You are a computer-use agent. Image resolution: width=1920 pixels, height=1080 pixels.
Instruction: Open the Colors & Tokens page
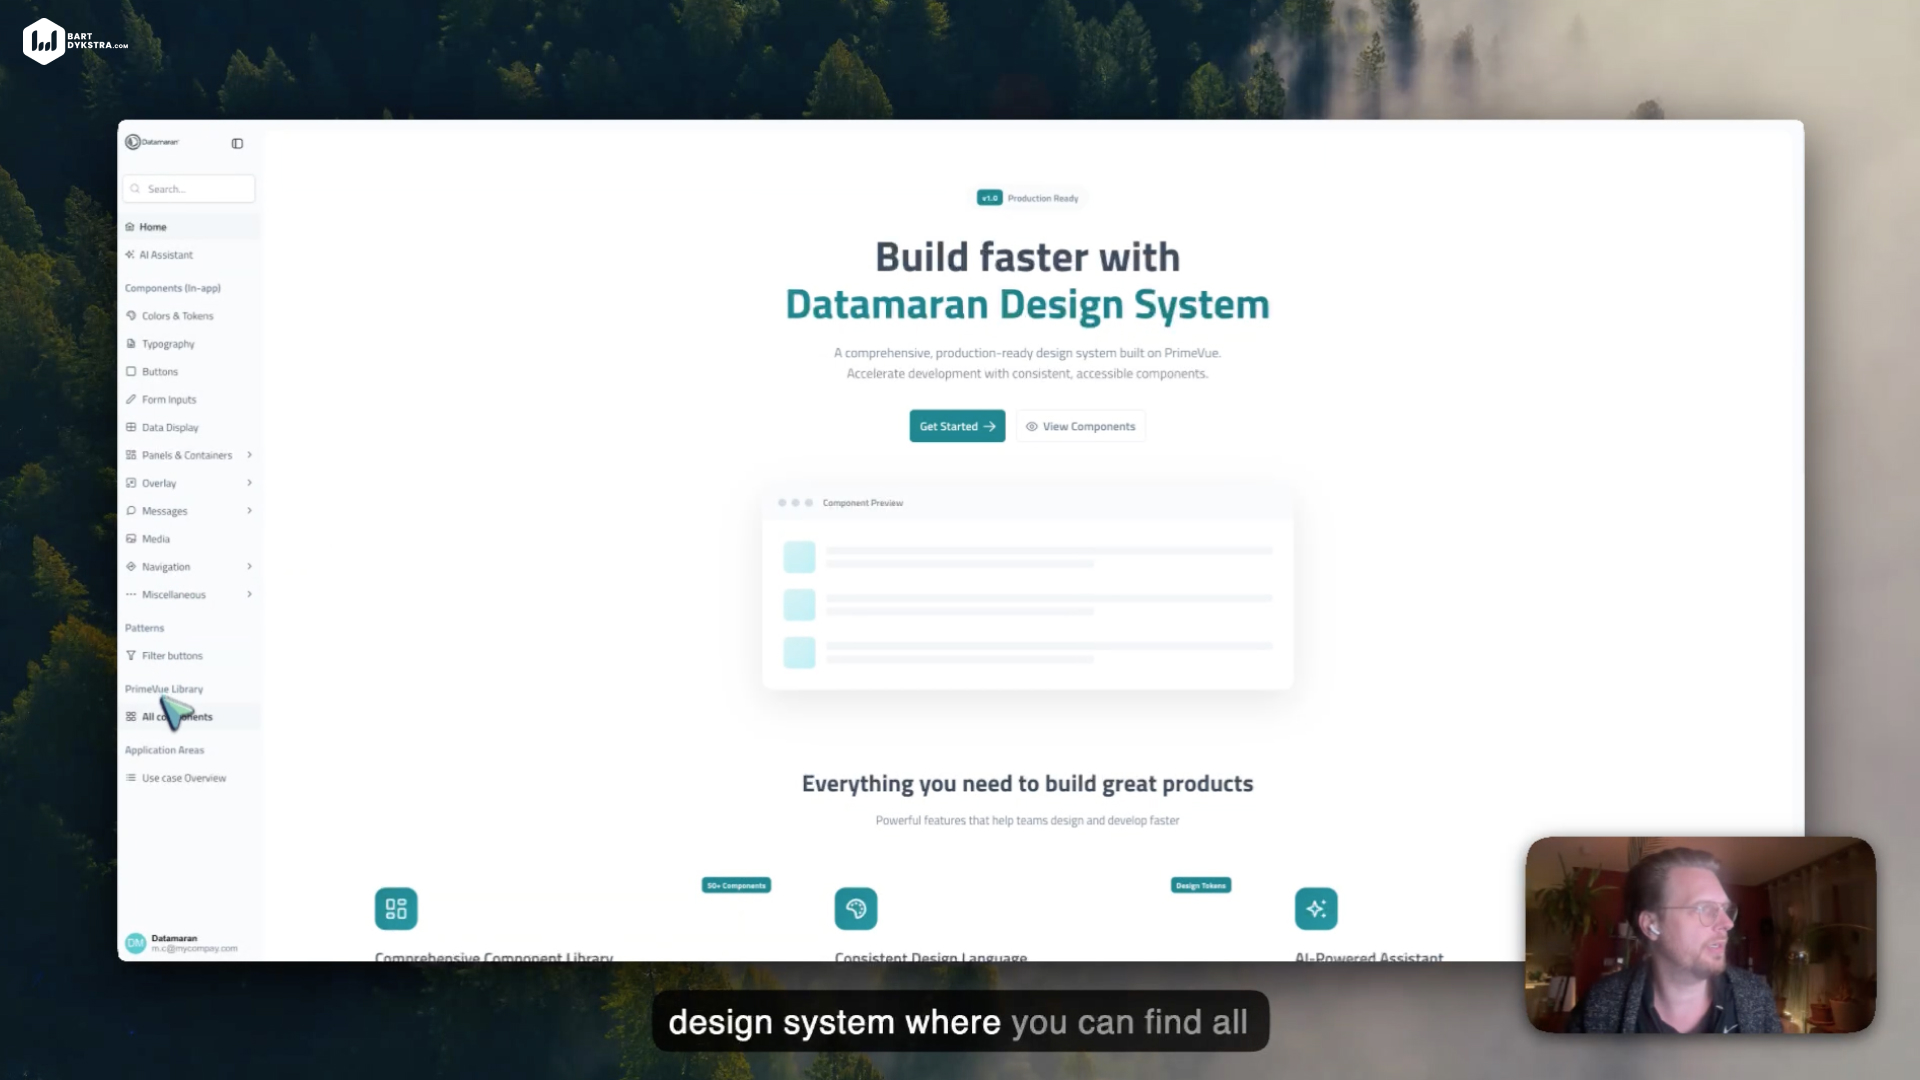(x=177, y=316)
